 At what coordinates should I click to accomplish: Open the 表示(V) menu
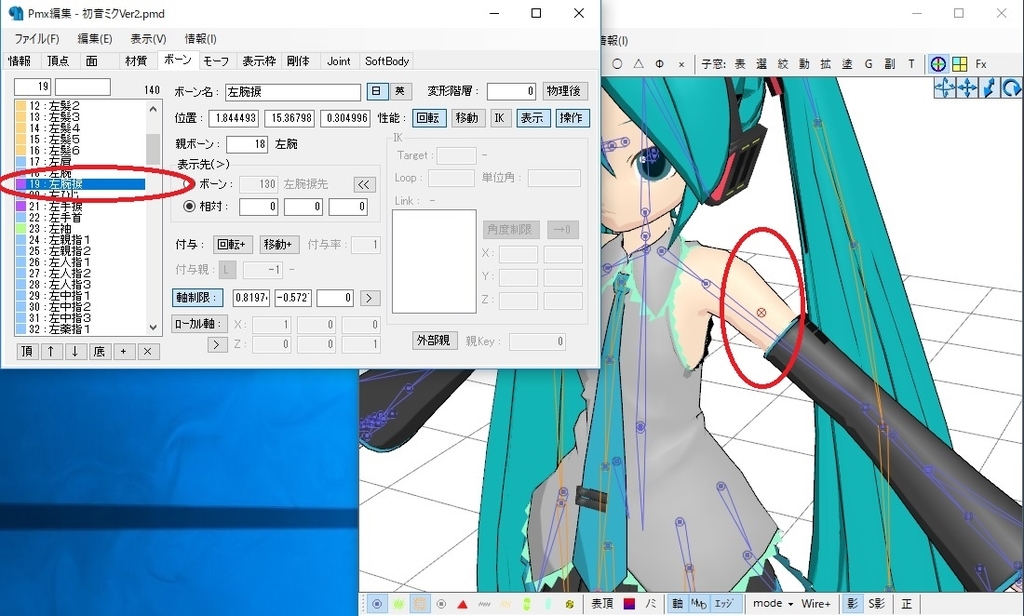pos(148,39)
